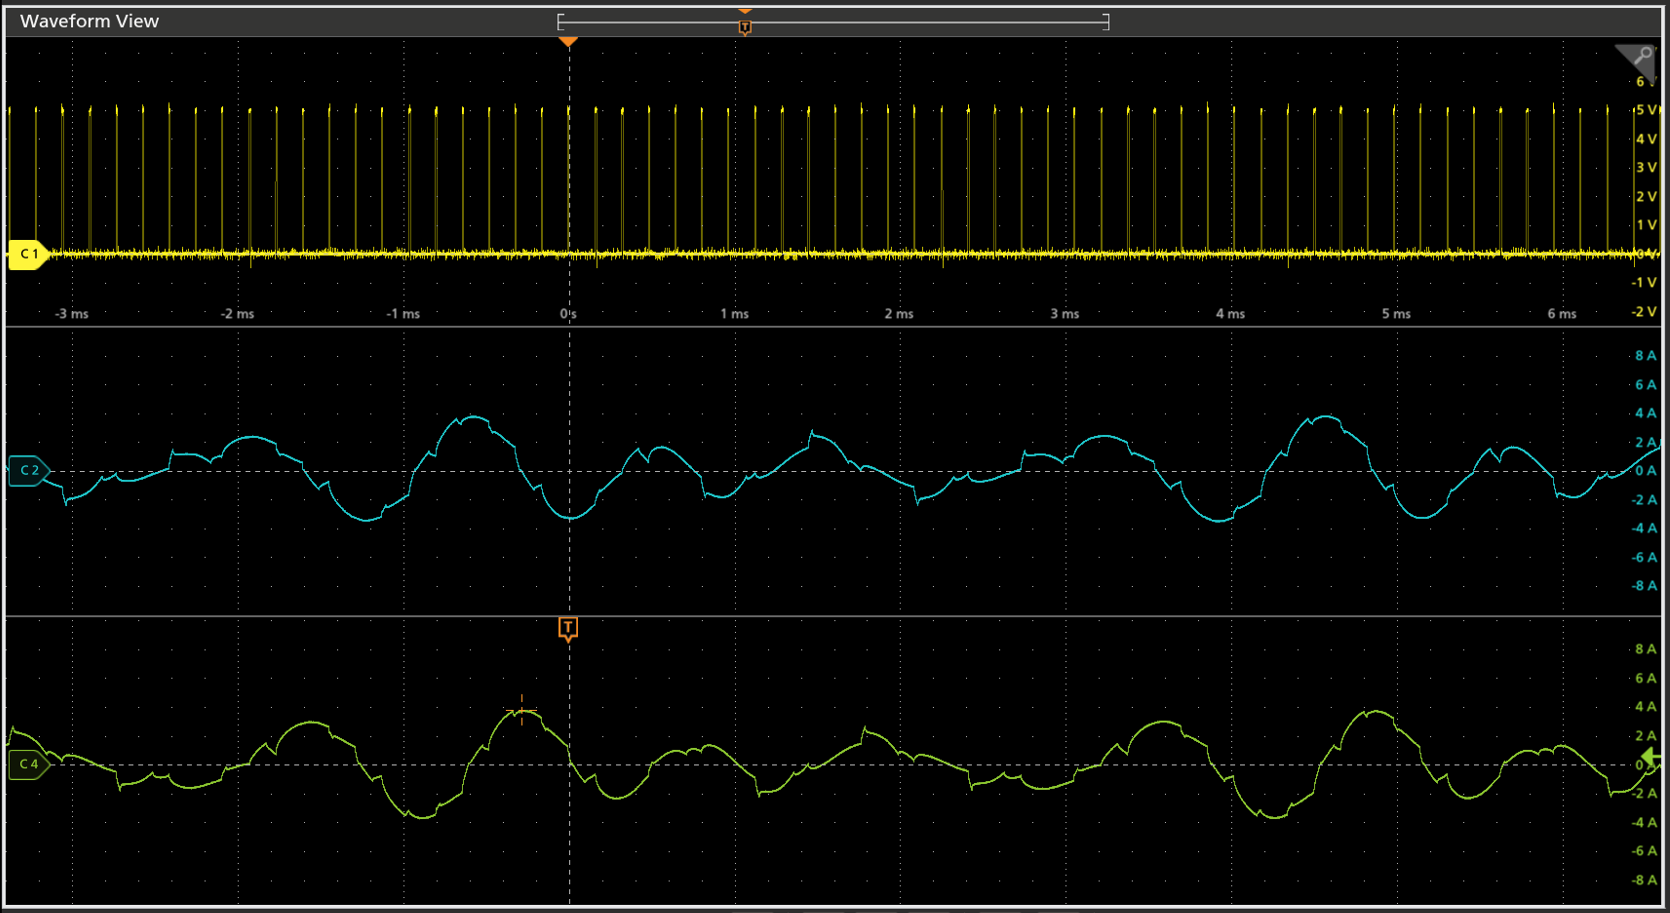Click the 0 s time axis label
This screenshot has width=1670, height=913.
(568, 314)
